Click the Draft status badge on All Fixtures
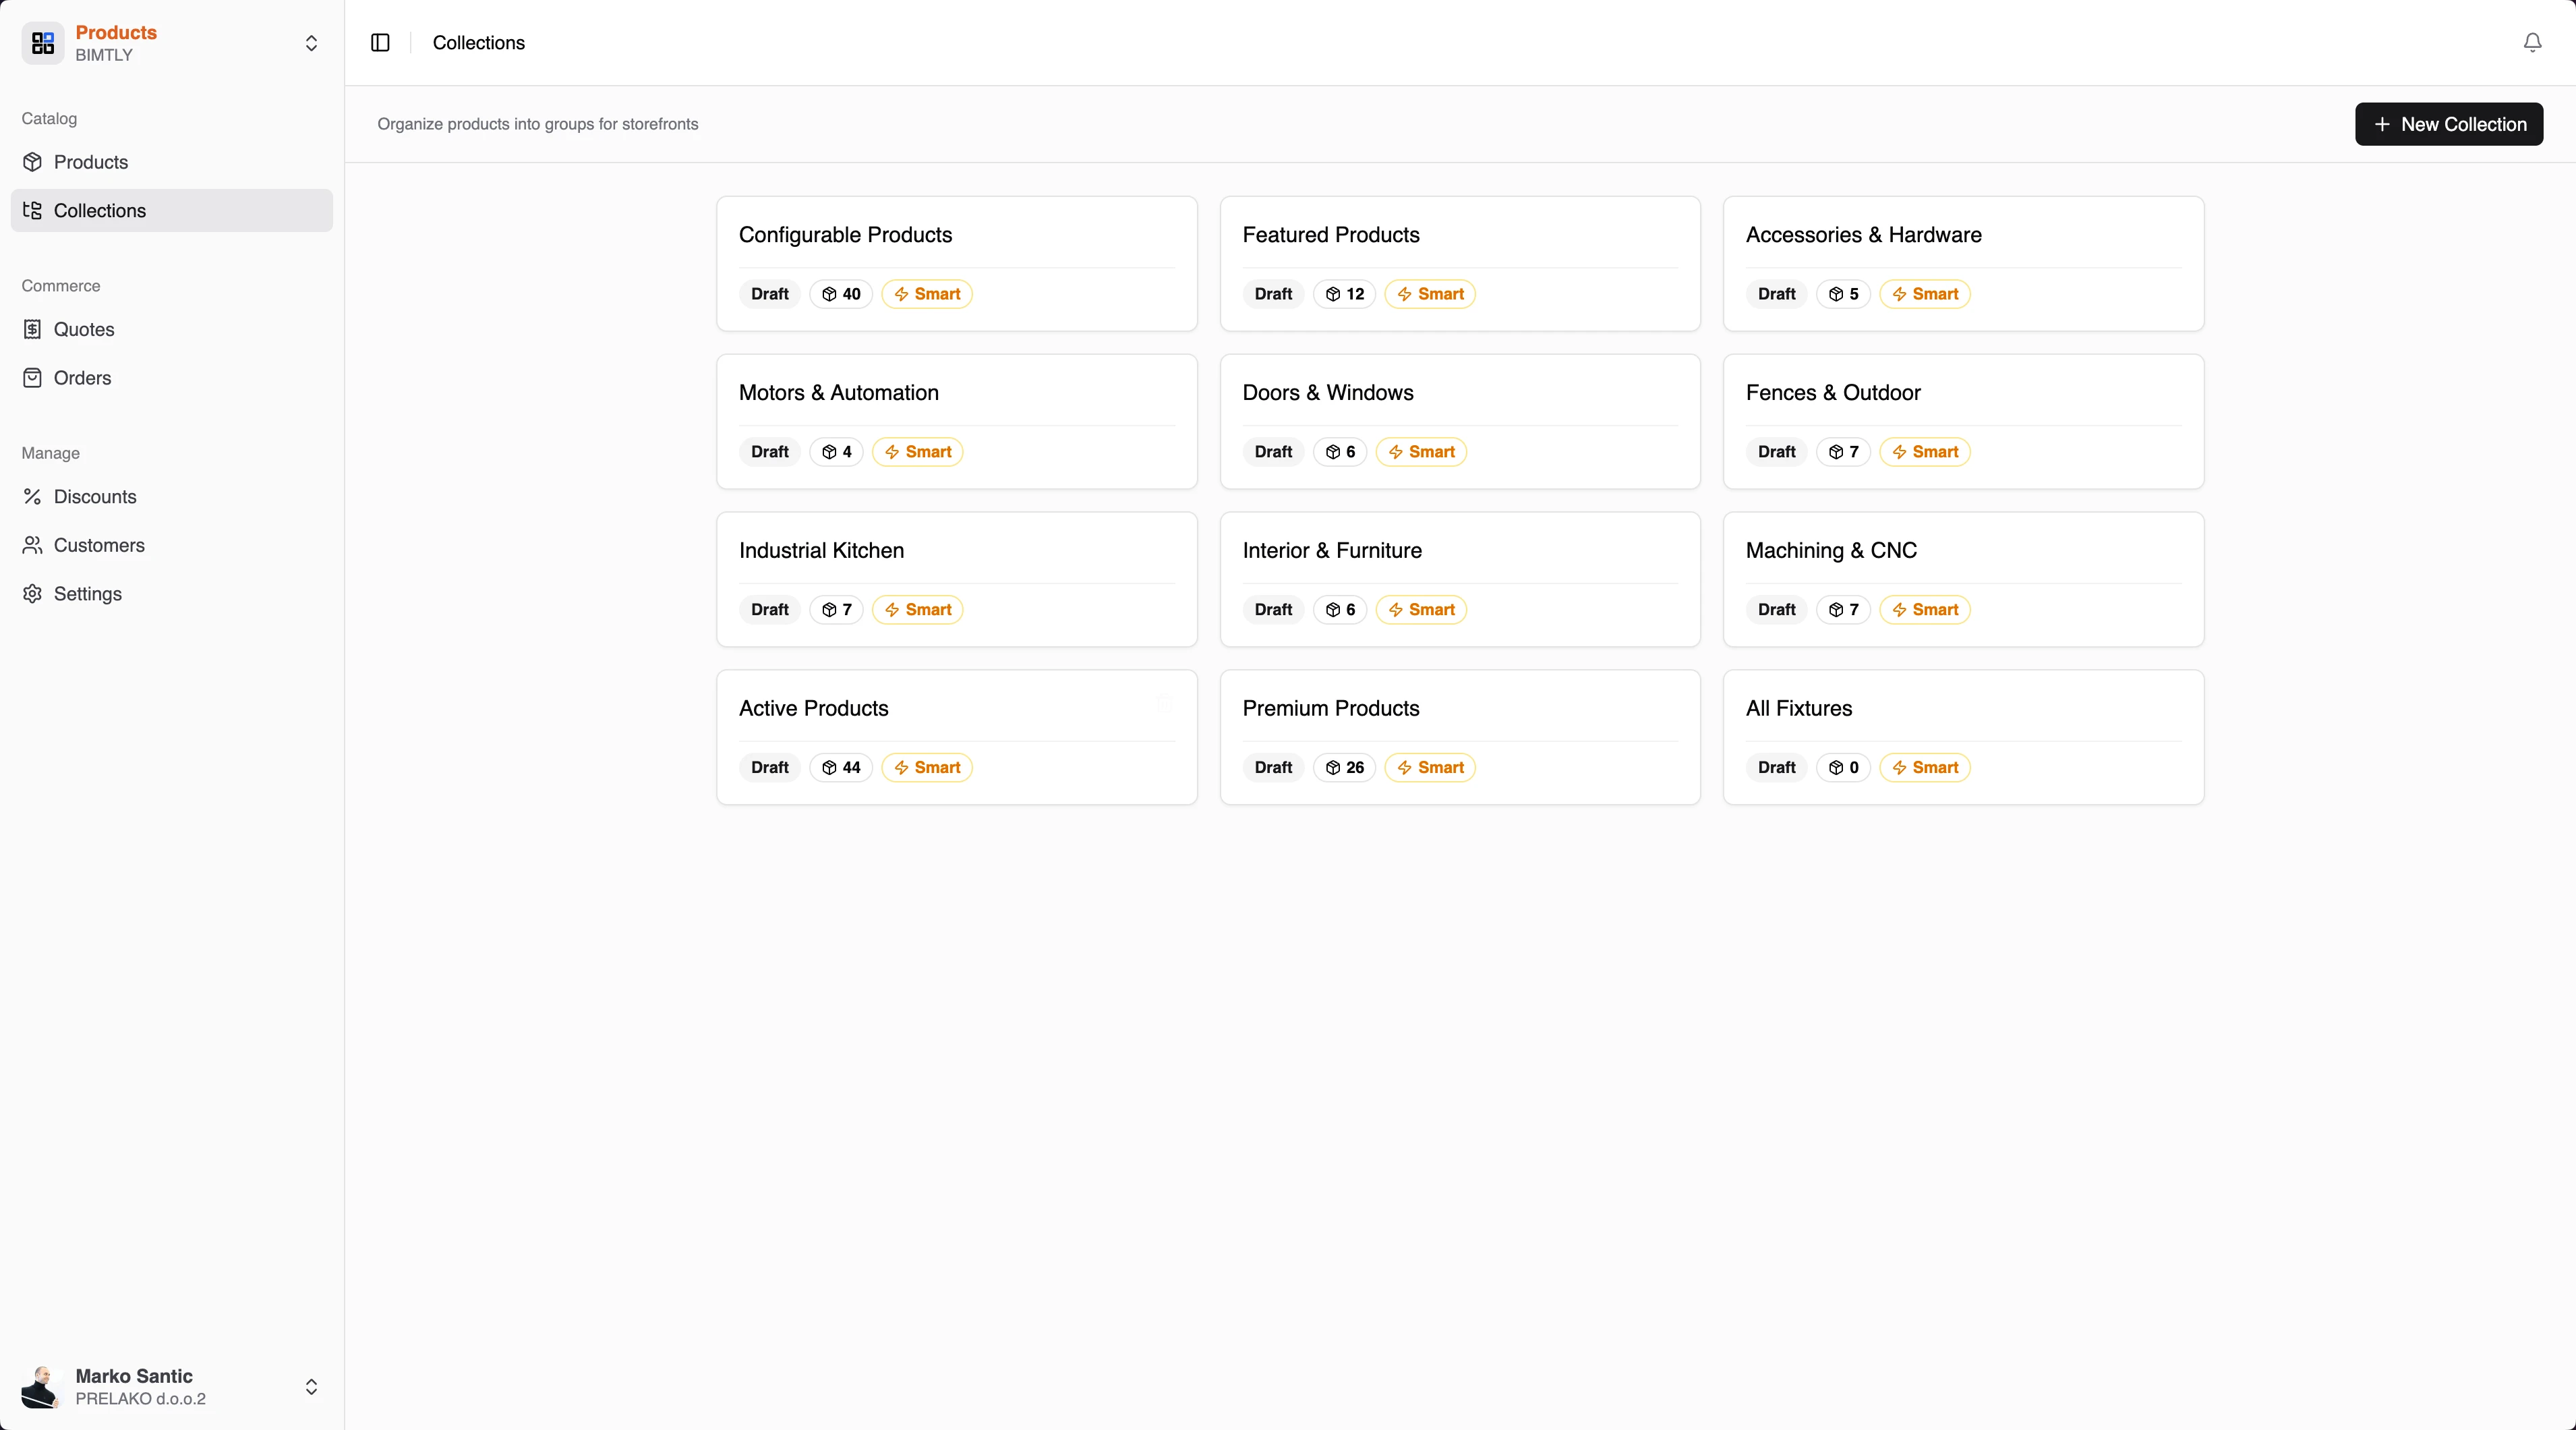The width and height of the screenshot is (2576, 1430). click(x=1775, y=767)
